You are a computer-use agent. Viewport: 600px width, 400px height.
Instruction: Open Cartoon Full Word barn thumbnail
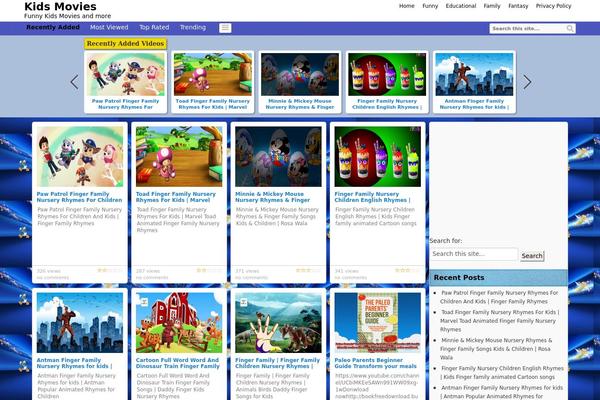pos(179,323)
